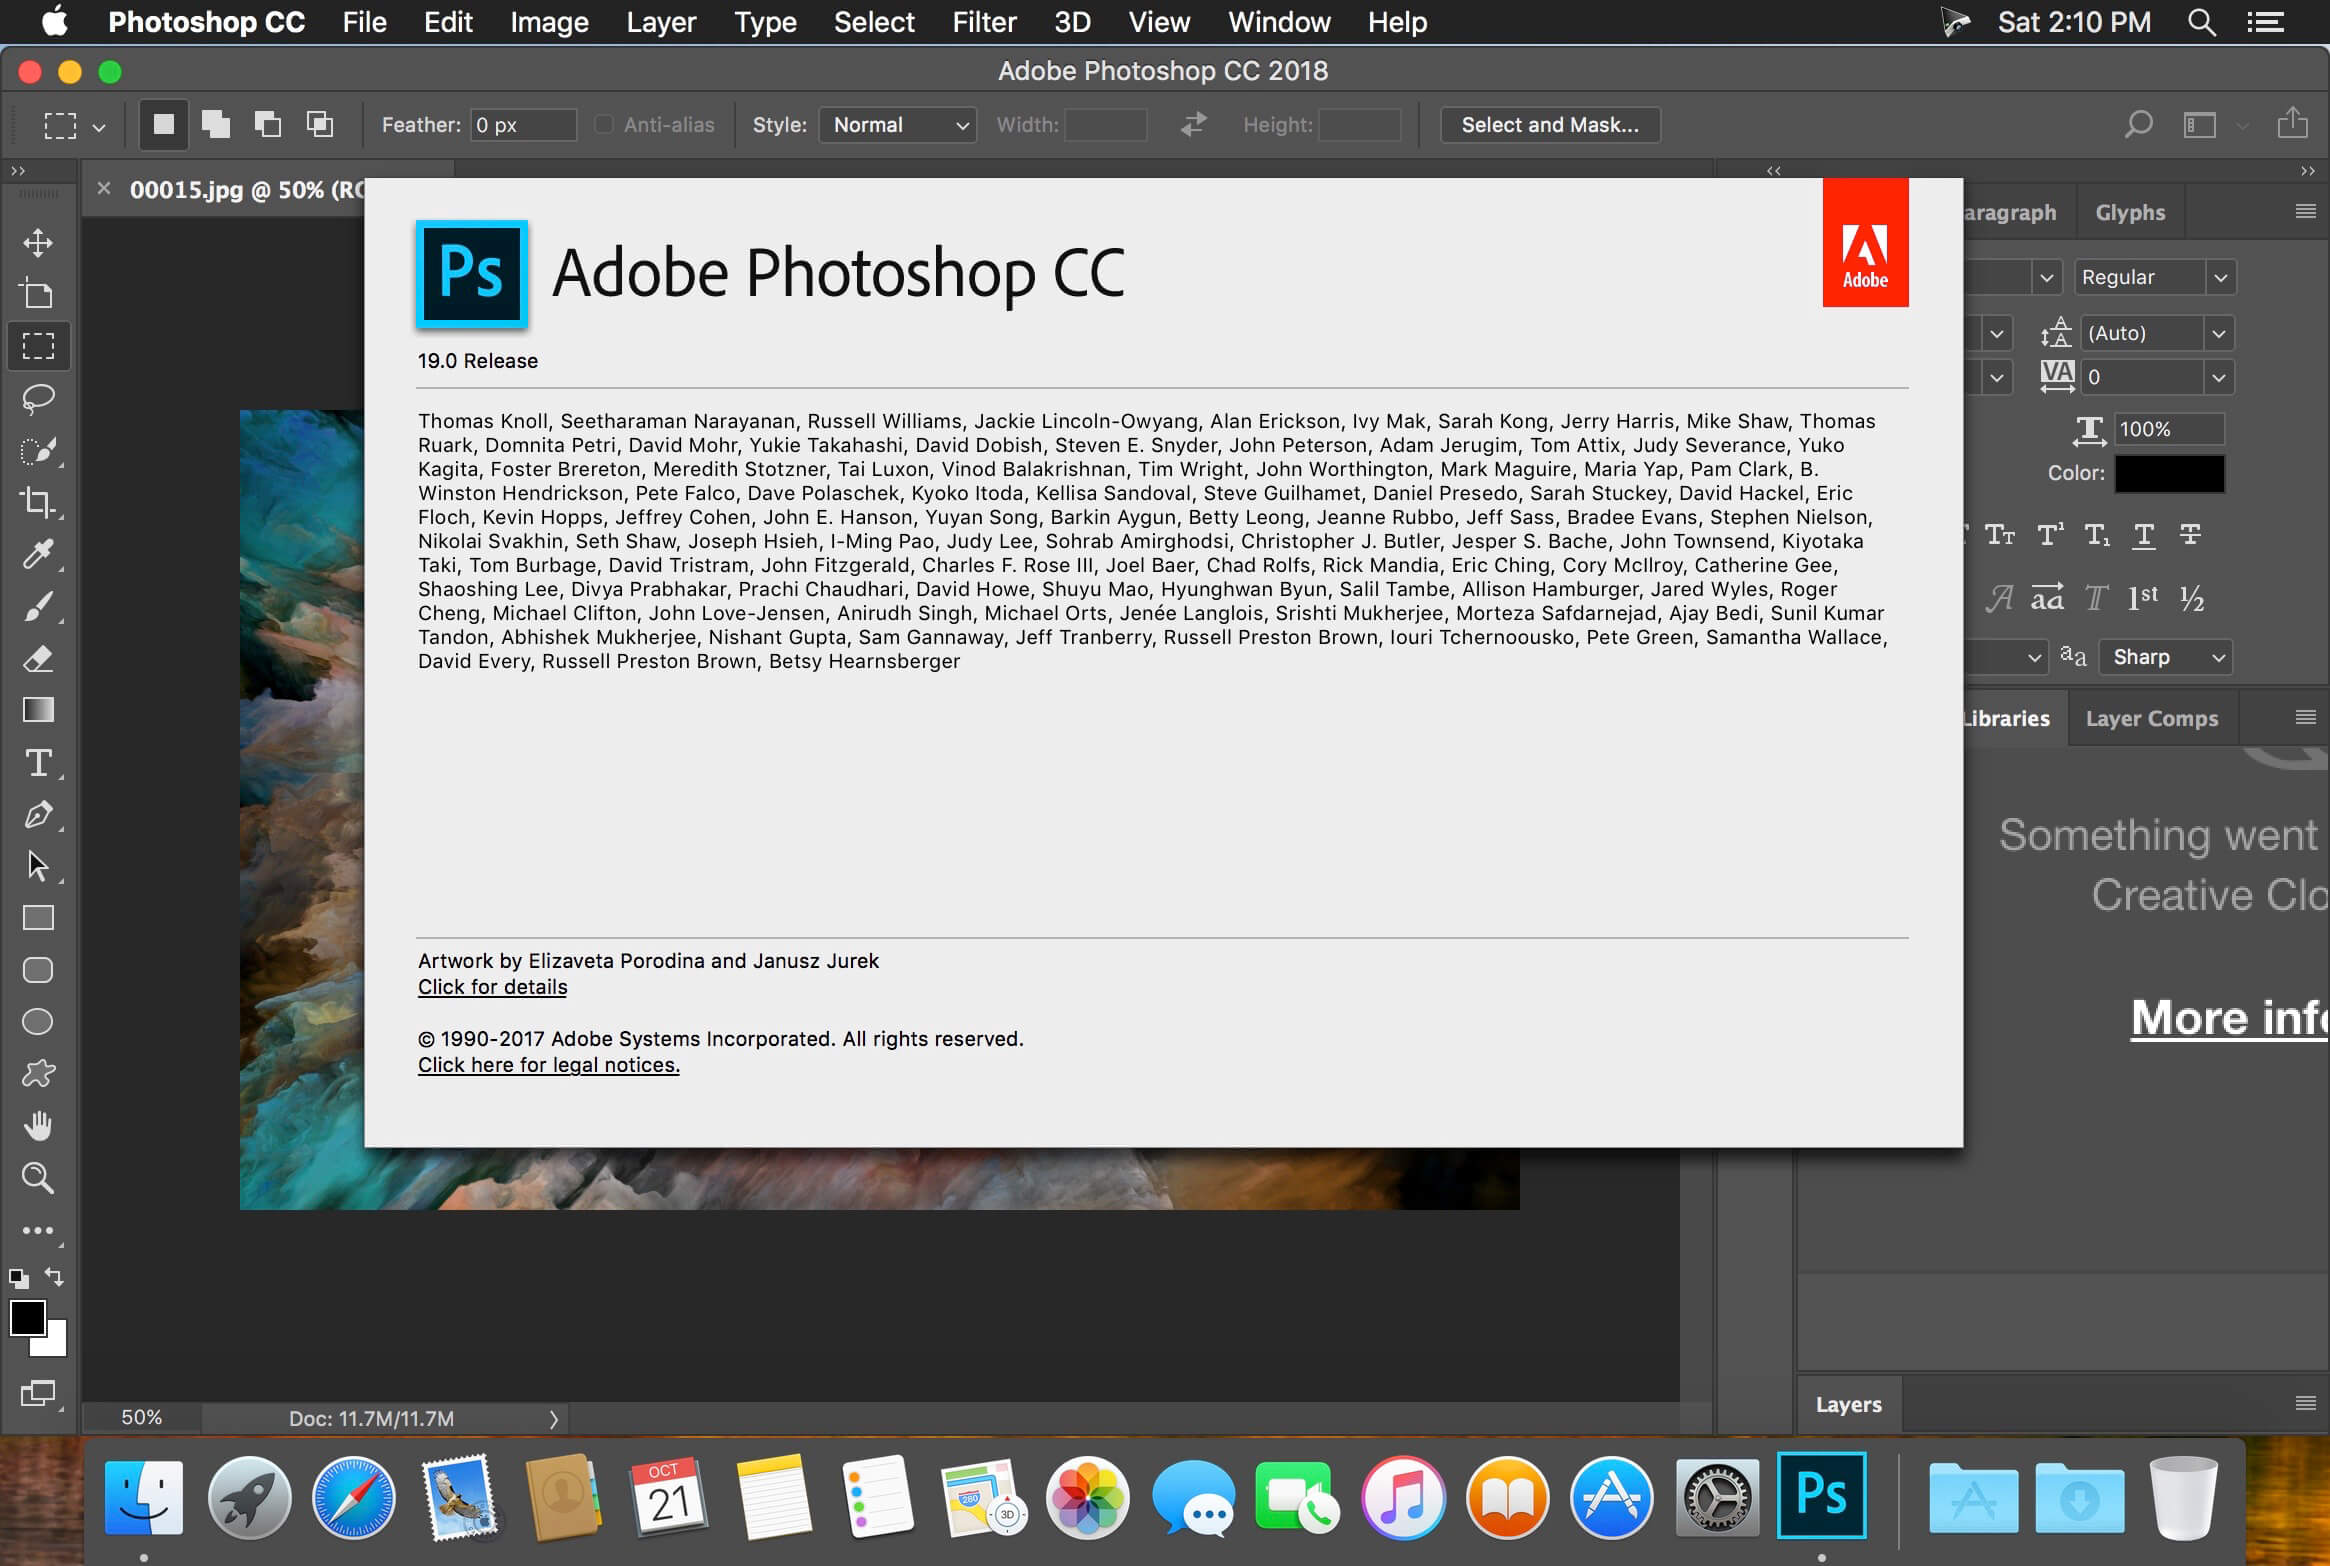Open the Layer menu
The width and height of the screenshot is (2330, 1566).
point(661,21)
